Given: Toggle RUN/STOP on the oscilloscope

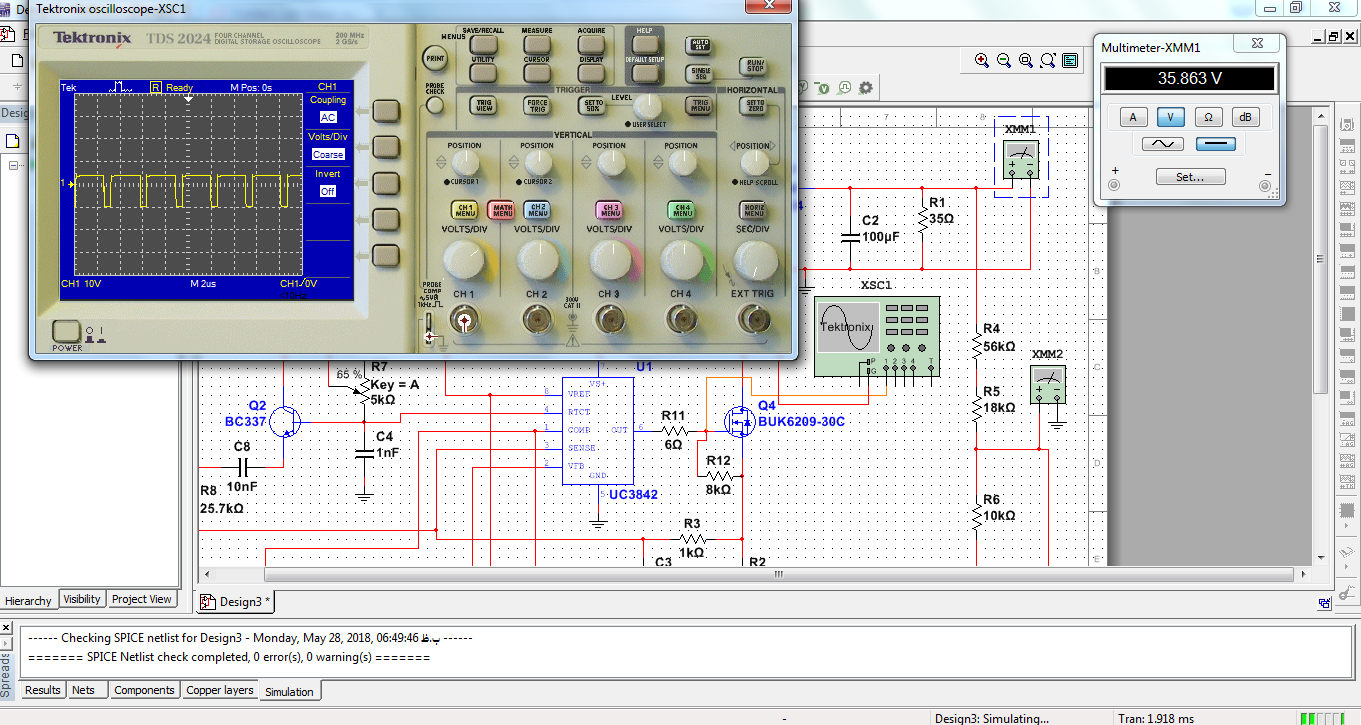Looking at the screenshot, I should tap(755, 66).
